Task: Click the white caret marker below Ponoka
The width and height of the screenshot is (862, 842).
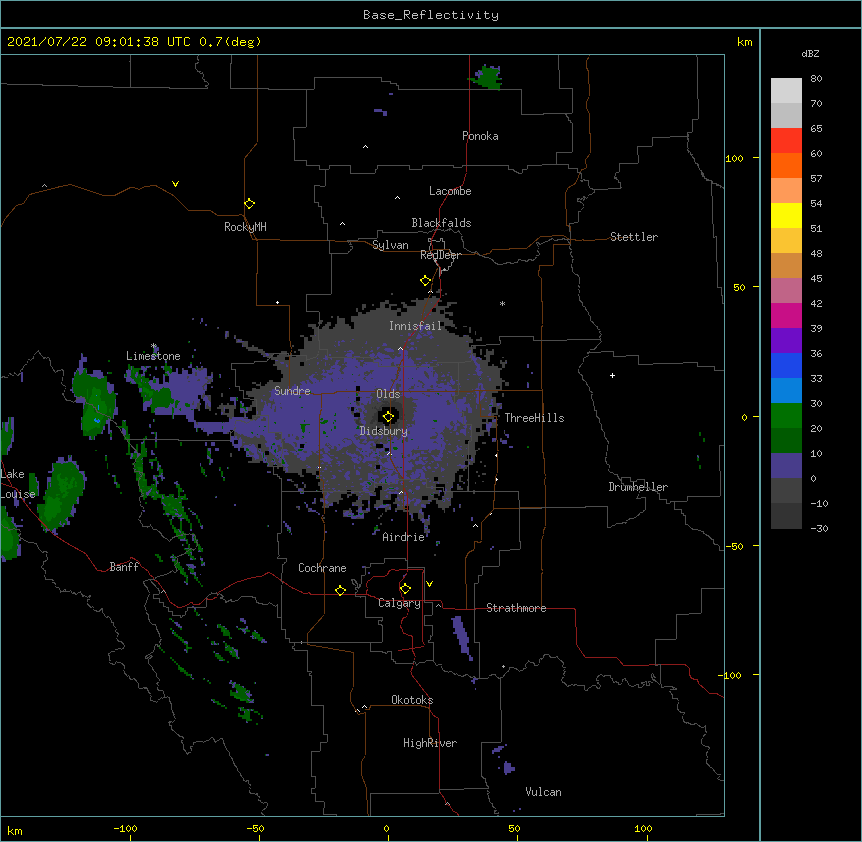Action: [x=365, y=147]
